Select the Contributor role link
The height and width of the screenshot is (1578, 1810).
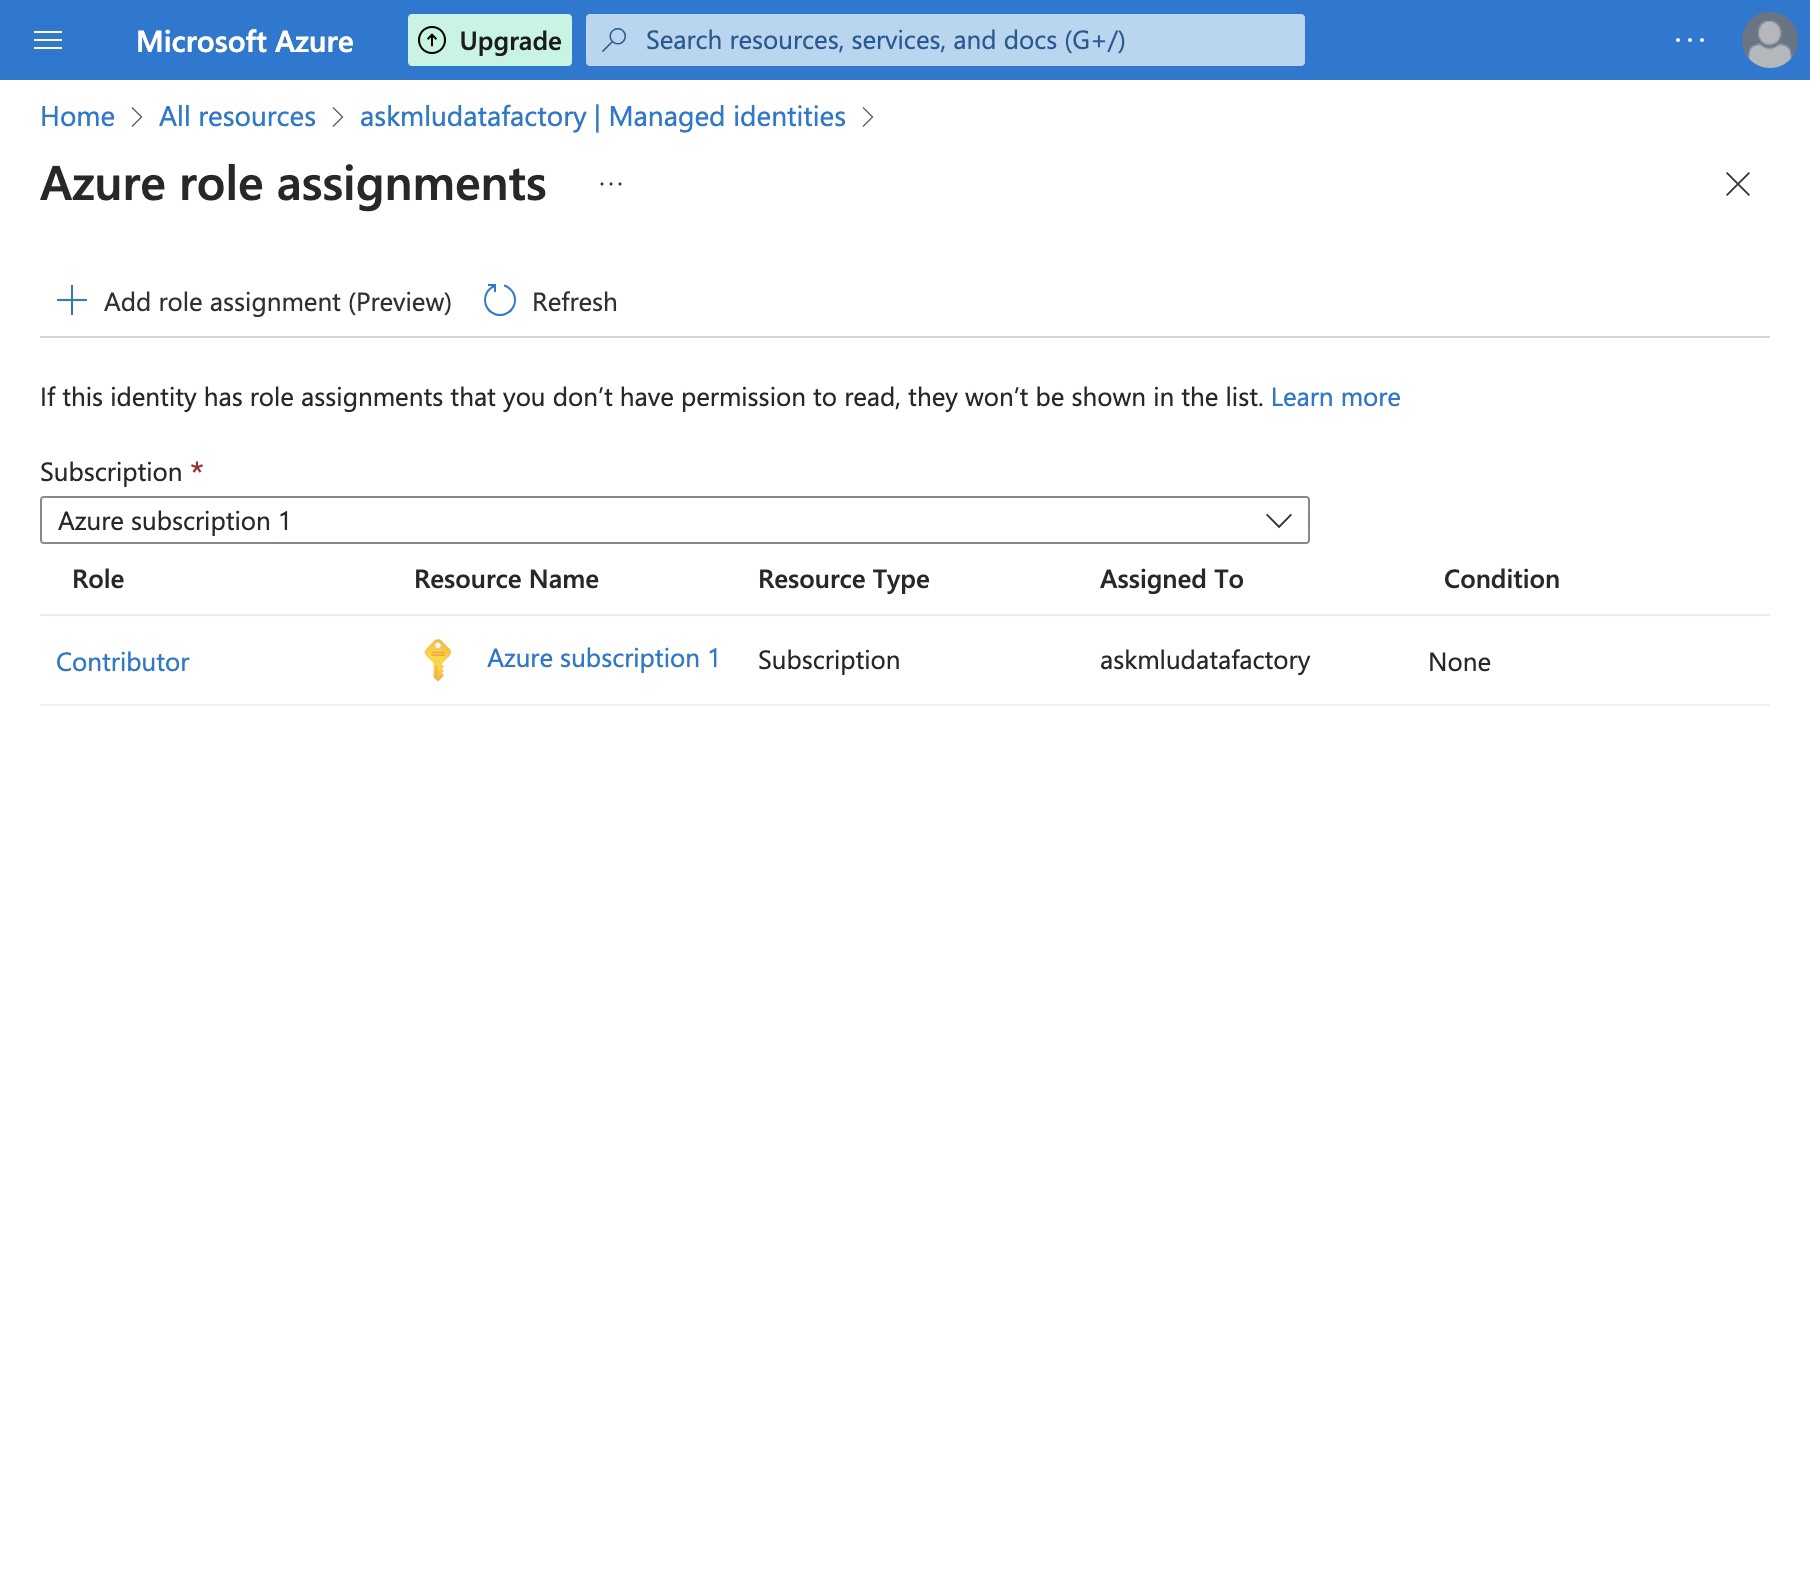coord(122,661)
